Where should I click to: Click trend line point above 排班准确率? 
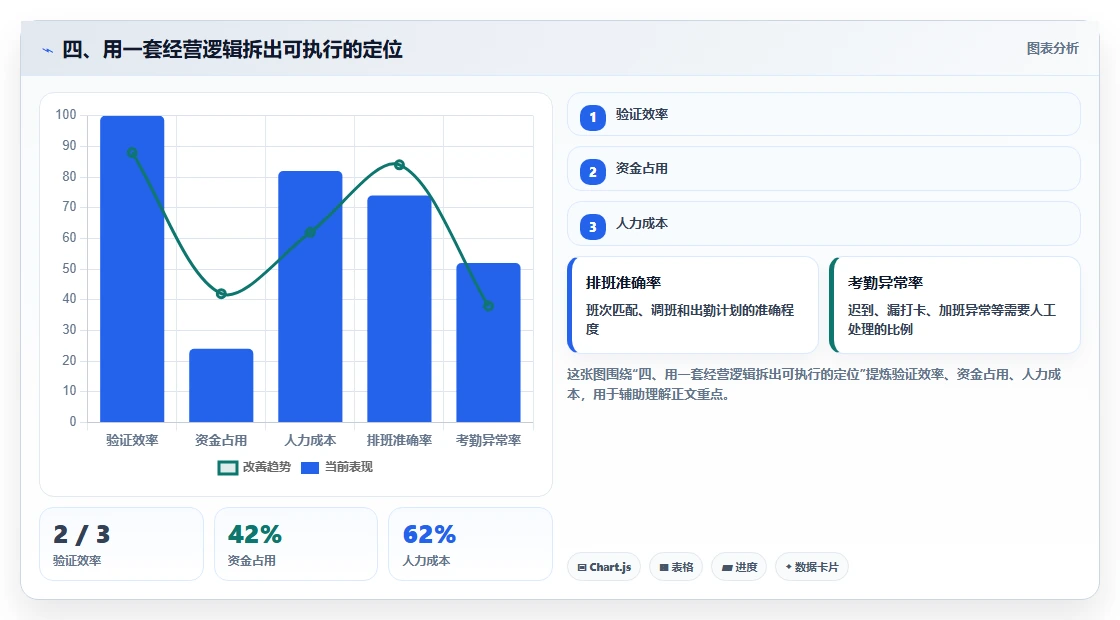pos(399,165)
